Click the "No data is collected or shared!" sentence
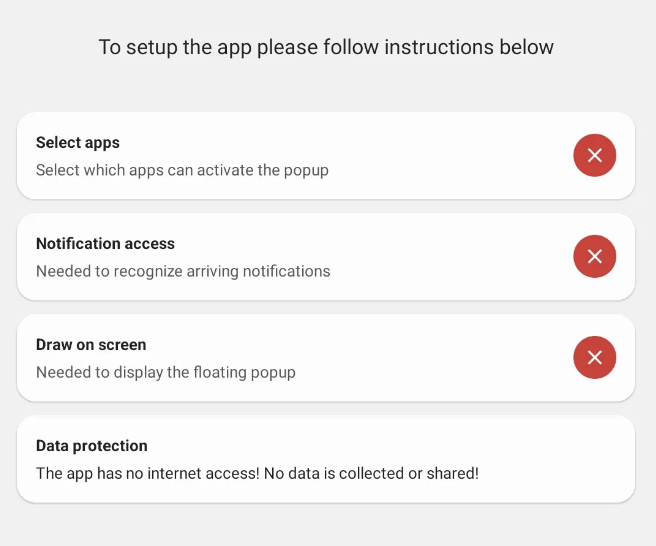The width and height of the screenshot is (656, 546). click(x=371, y=473)
